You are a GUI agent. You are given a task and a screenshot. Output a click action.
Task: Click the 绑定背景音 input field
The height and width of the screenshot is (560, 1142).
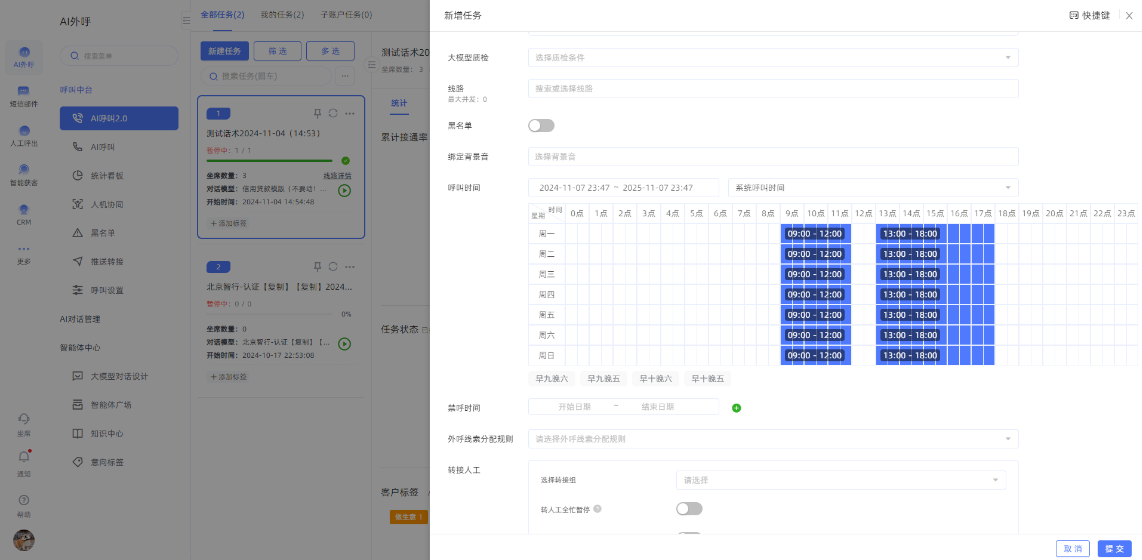[x=772, y=157]
